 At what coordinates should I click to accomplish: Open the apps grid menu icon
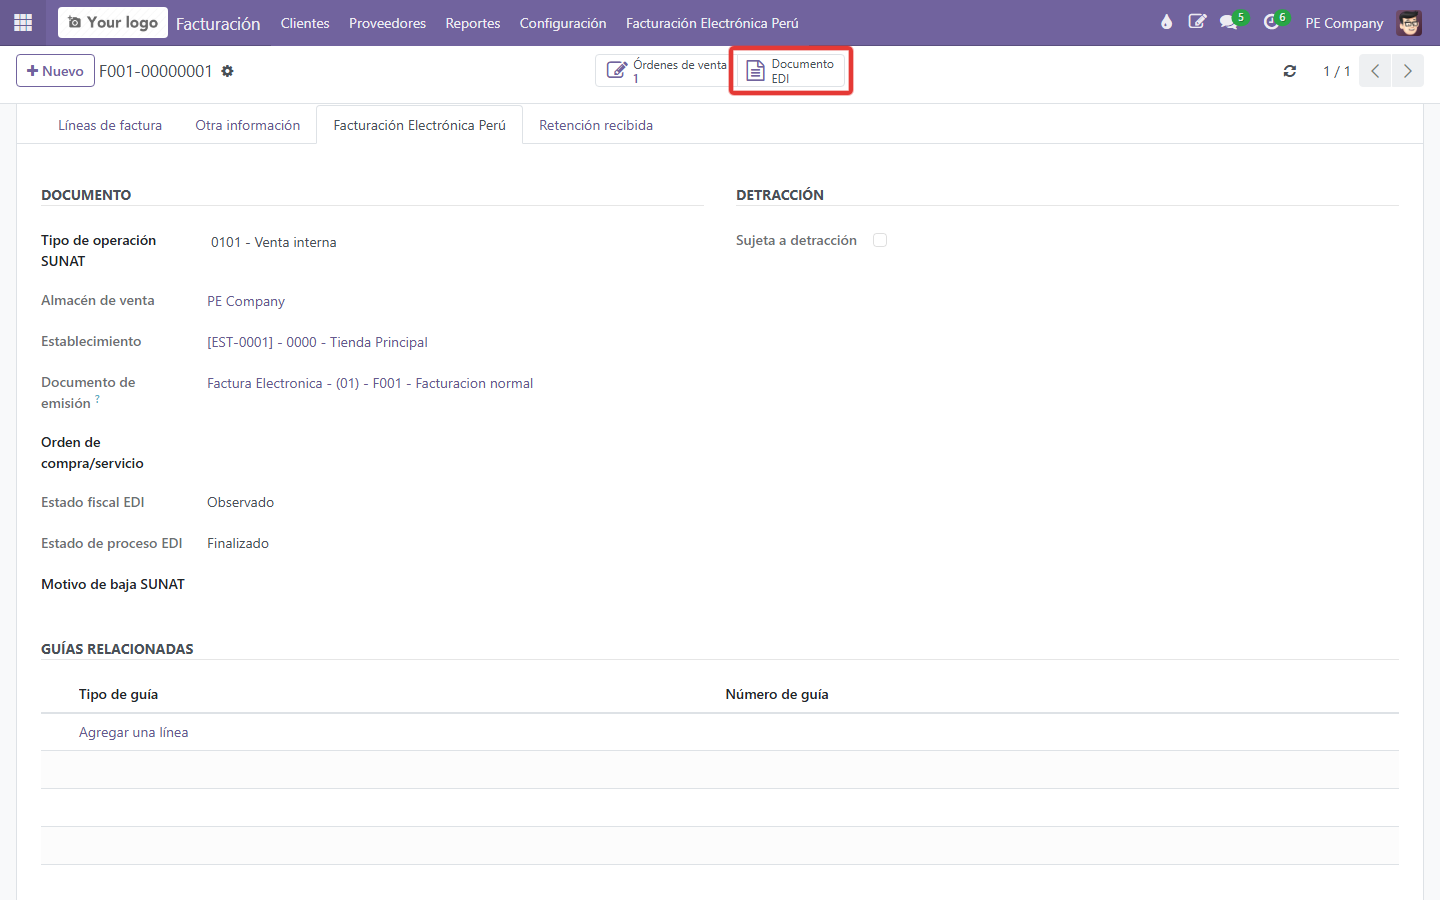23,22
